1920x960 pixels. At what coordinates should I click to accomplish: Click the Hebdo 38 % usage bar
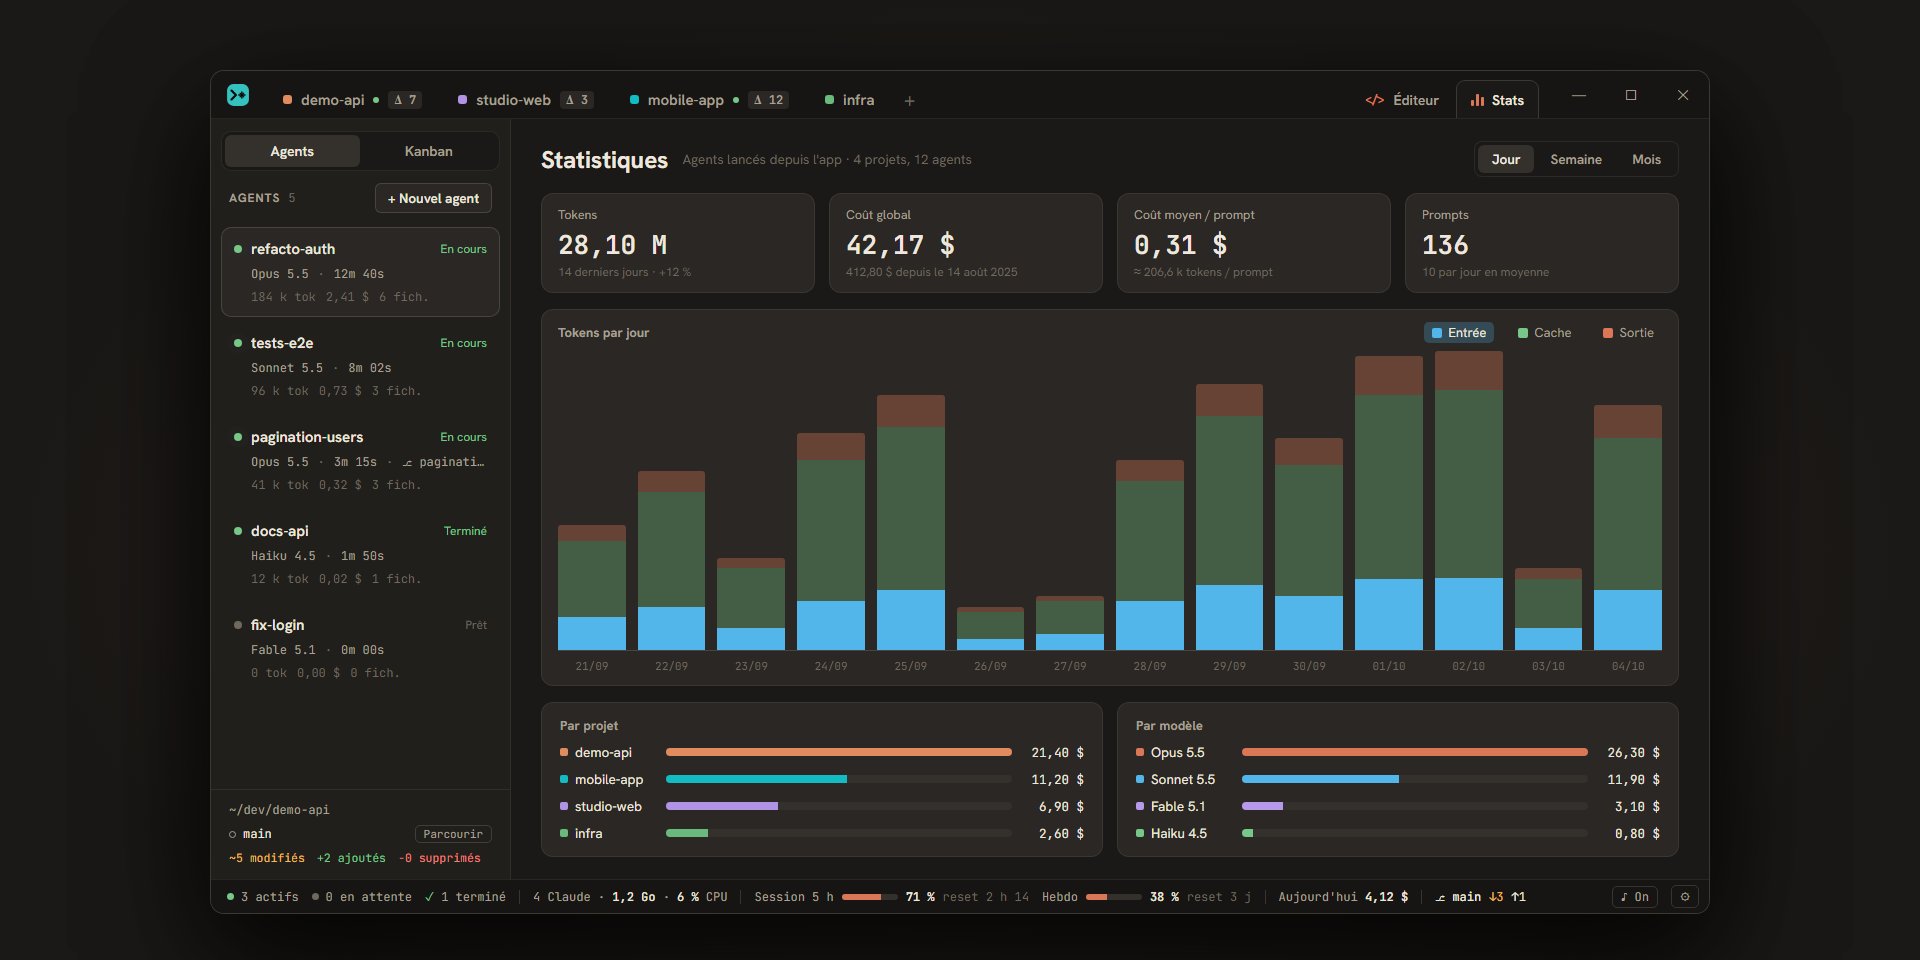click(1114, 897)
